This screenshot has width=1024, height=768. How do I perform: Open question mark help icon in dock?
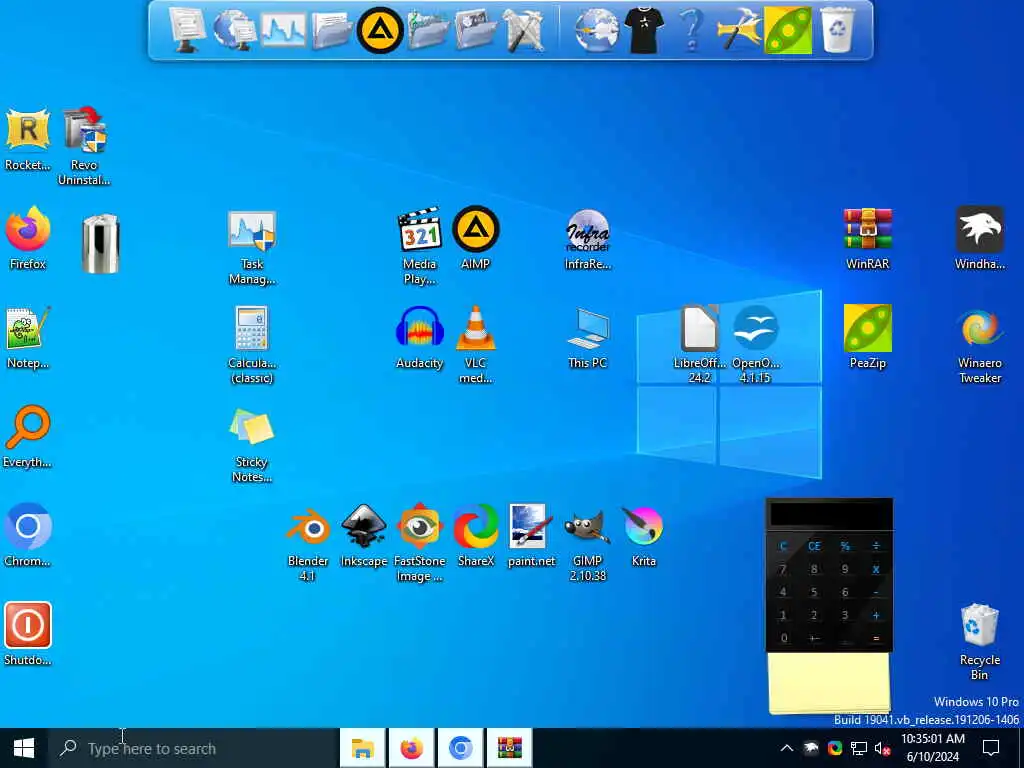click(692, 30)
